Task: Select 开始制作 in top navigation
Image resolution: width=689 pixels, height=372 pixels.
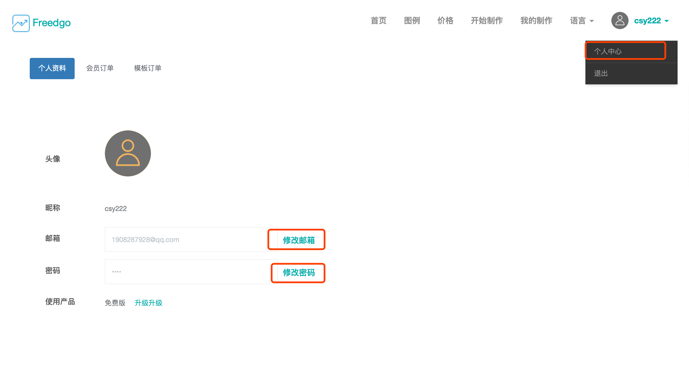Action: click(486, 21)
